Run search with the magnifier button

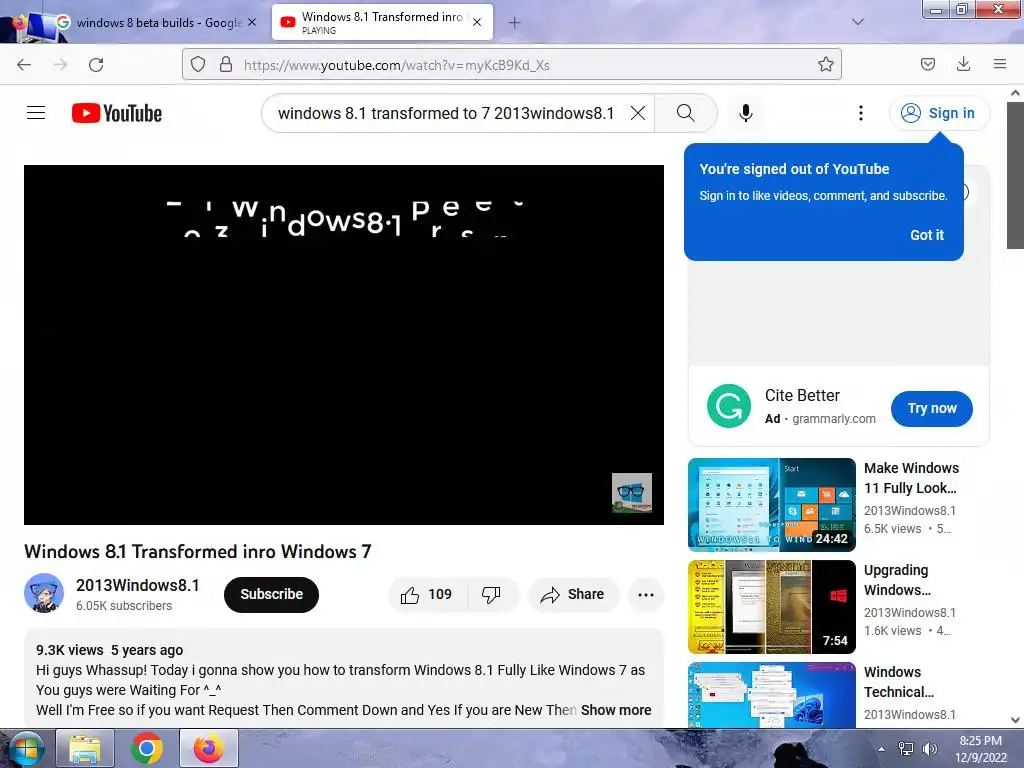686,113
